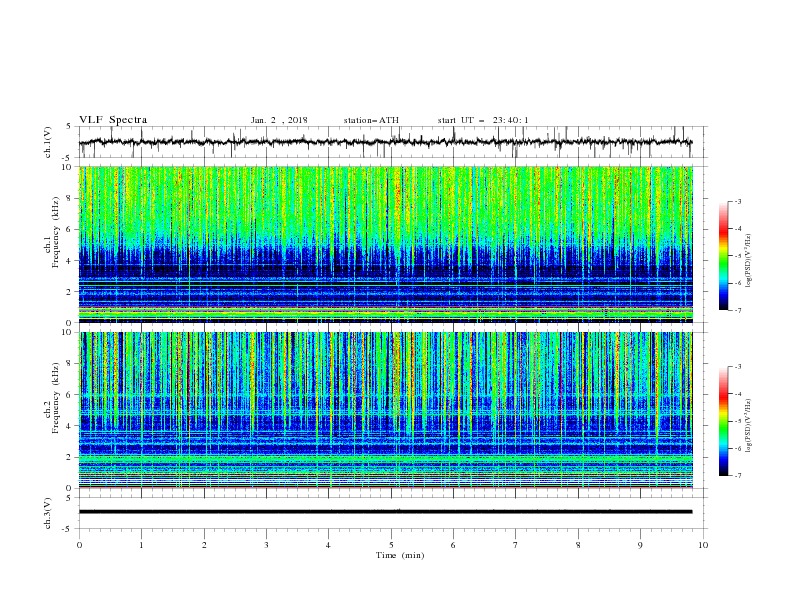Click the ch.2 color bar's log(PSD) label
Image resolution: width=792 pixels, height=612 pixels.
(748, 426)
